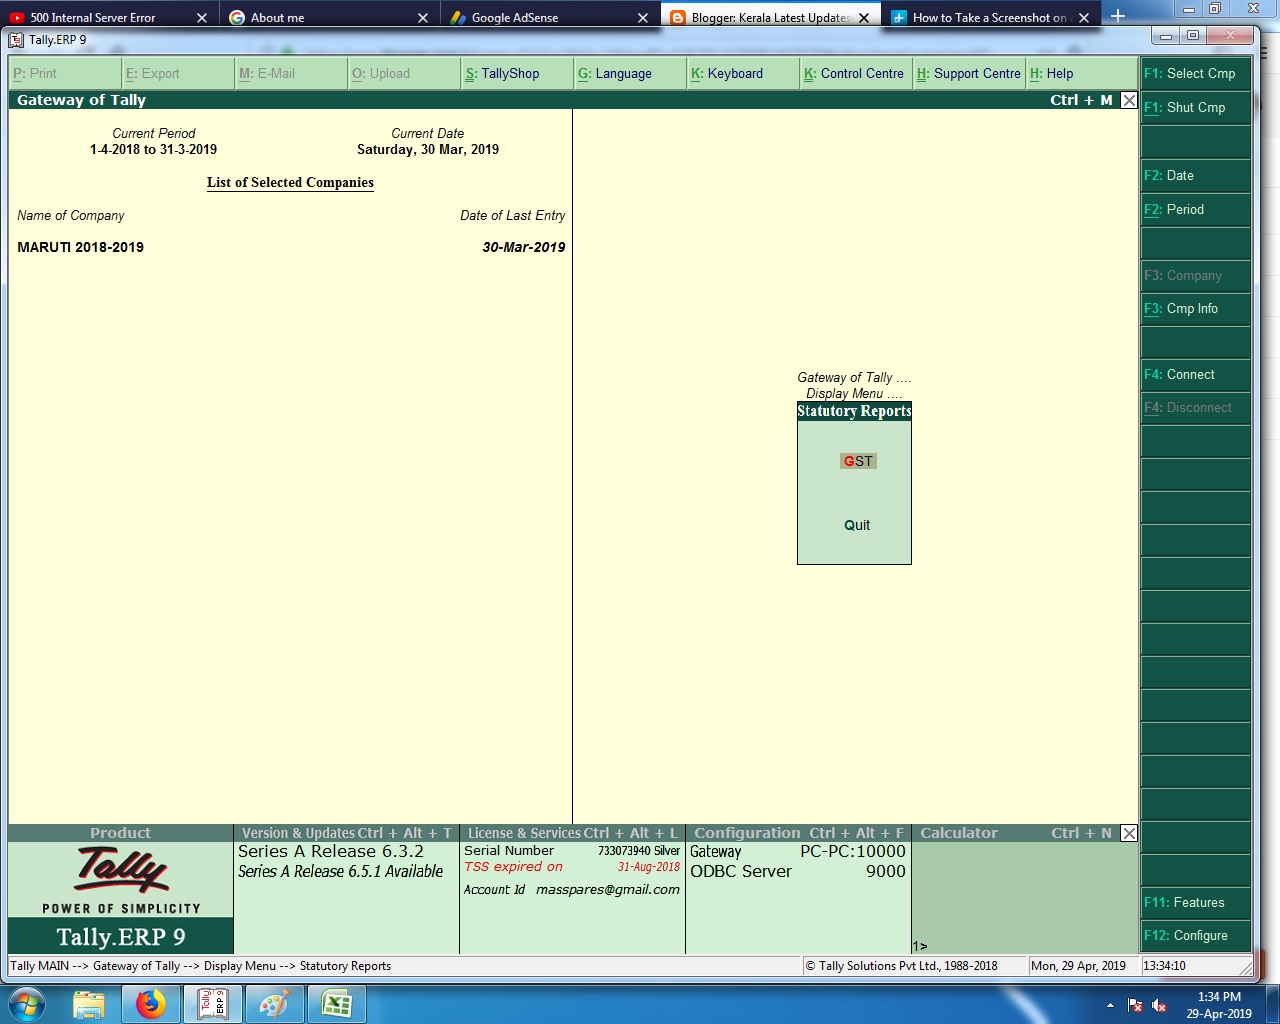The width and height of the screenshot is (1280, 1024).
Task: Click F1: Shut Cmp button
Action: [x=1196, y=108]
